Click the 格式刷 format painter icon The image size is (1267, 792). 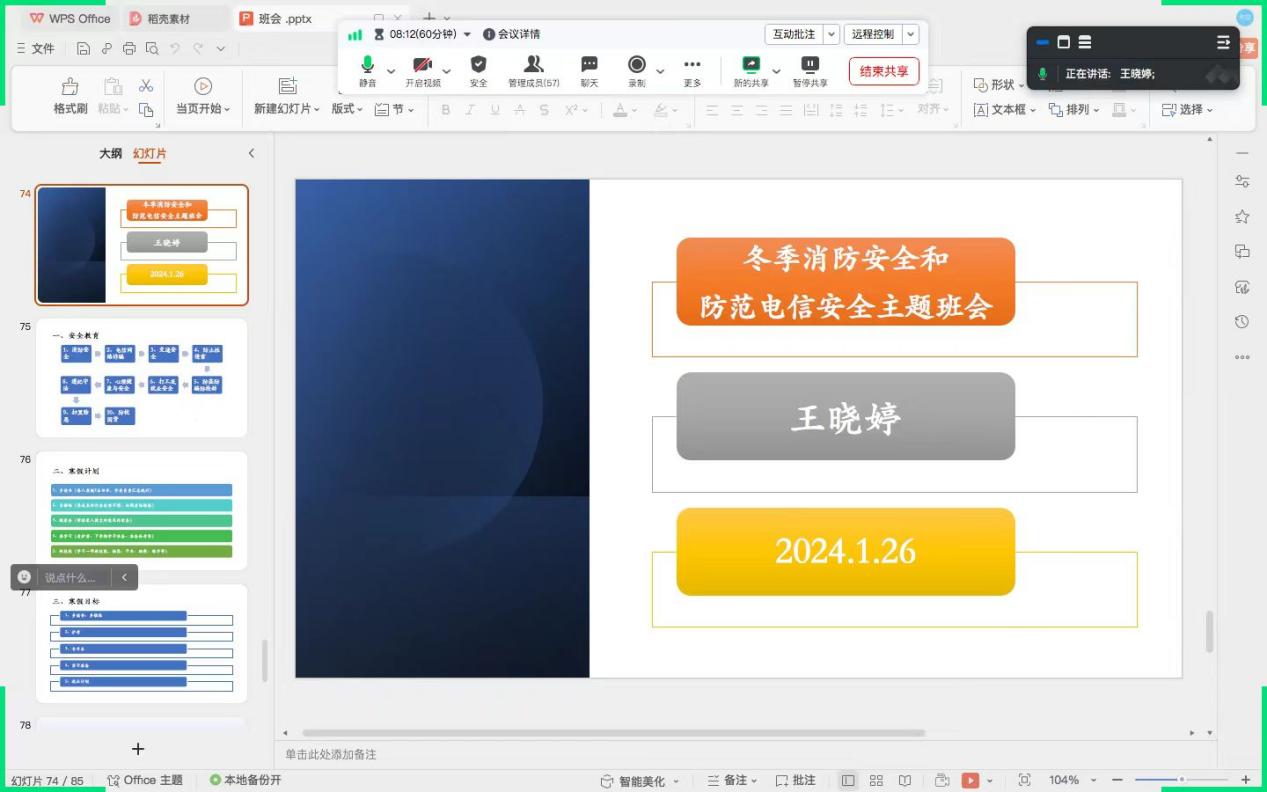pos(70,87)
